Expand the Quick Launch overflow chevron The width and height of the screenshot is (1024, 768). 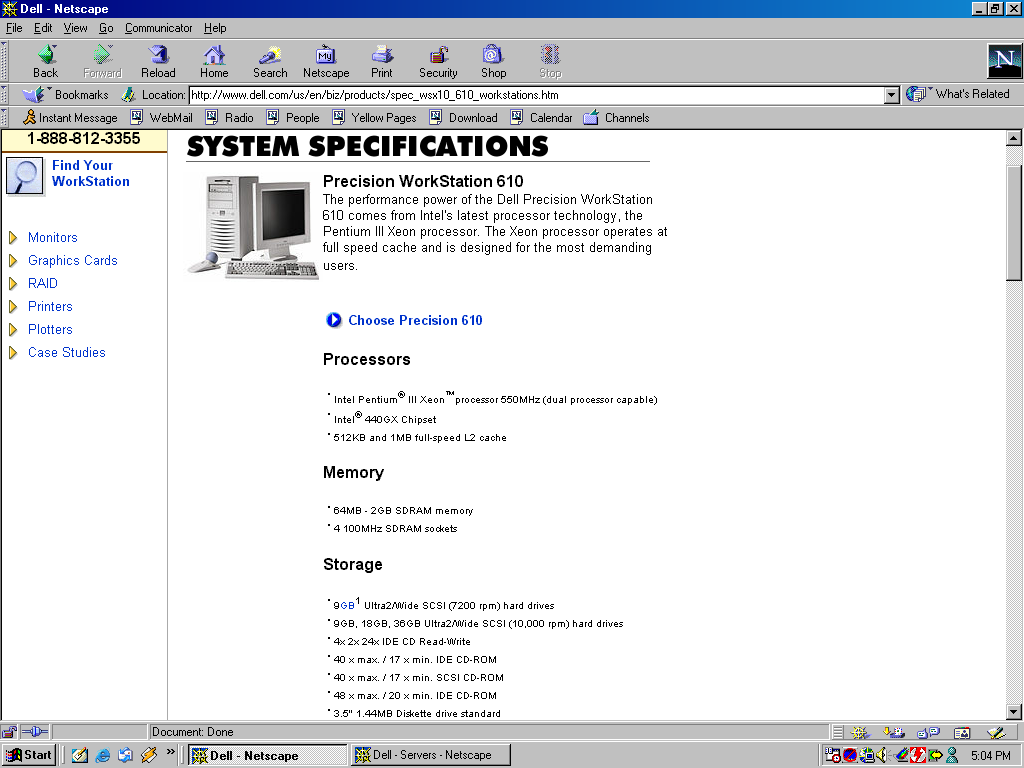coord(170,752)
